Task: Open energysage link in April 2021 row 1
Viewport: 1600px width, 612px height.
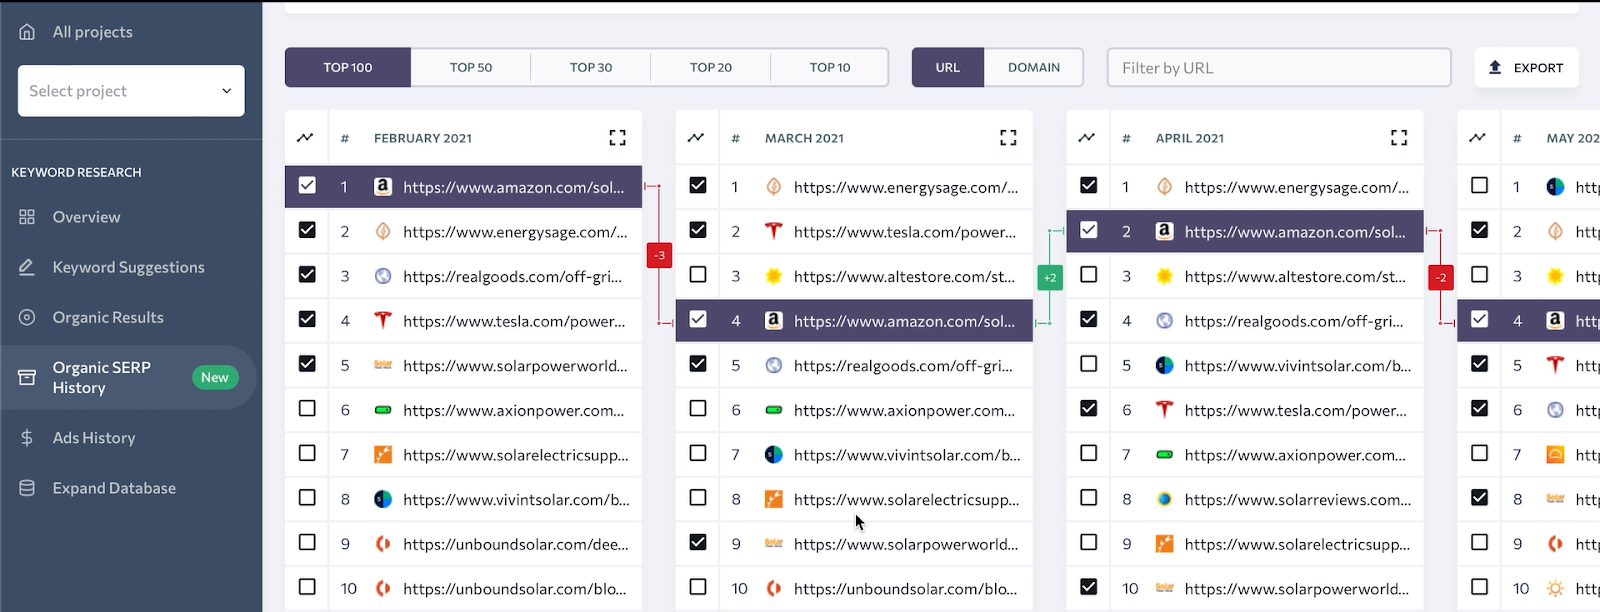Action: [x=1296, y=187]
